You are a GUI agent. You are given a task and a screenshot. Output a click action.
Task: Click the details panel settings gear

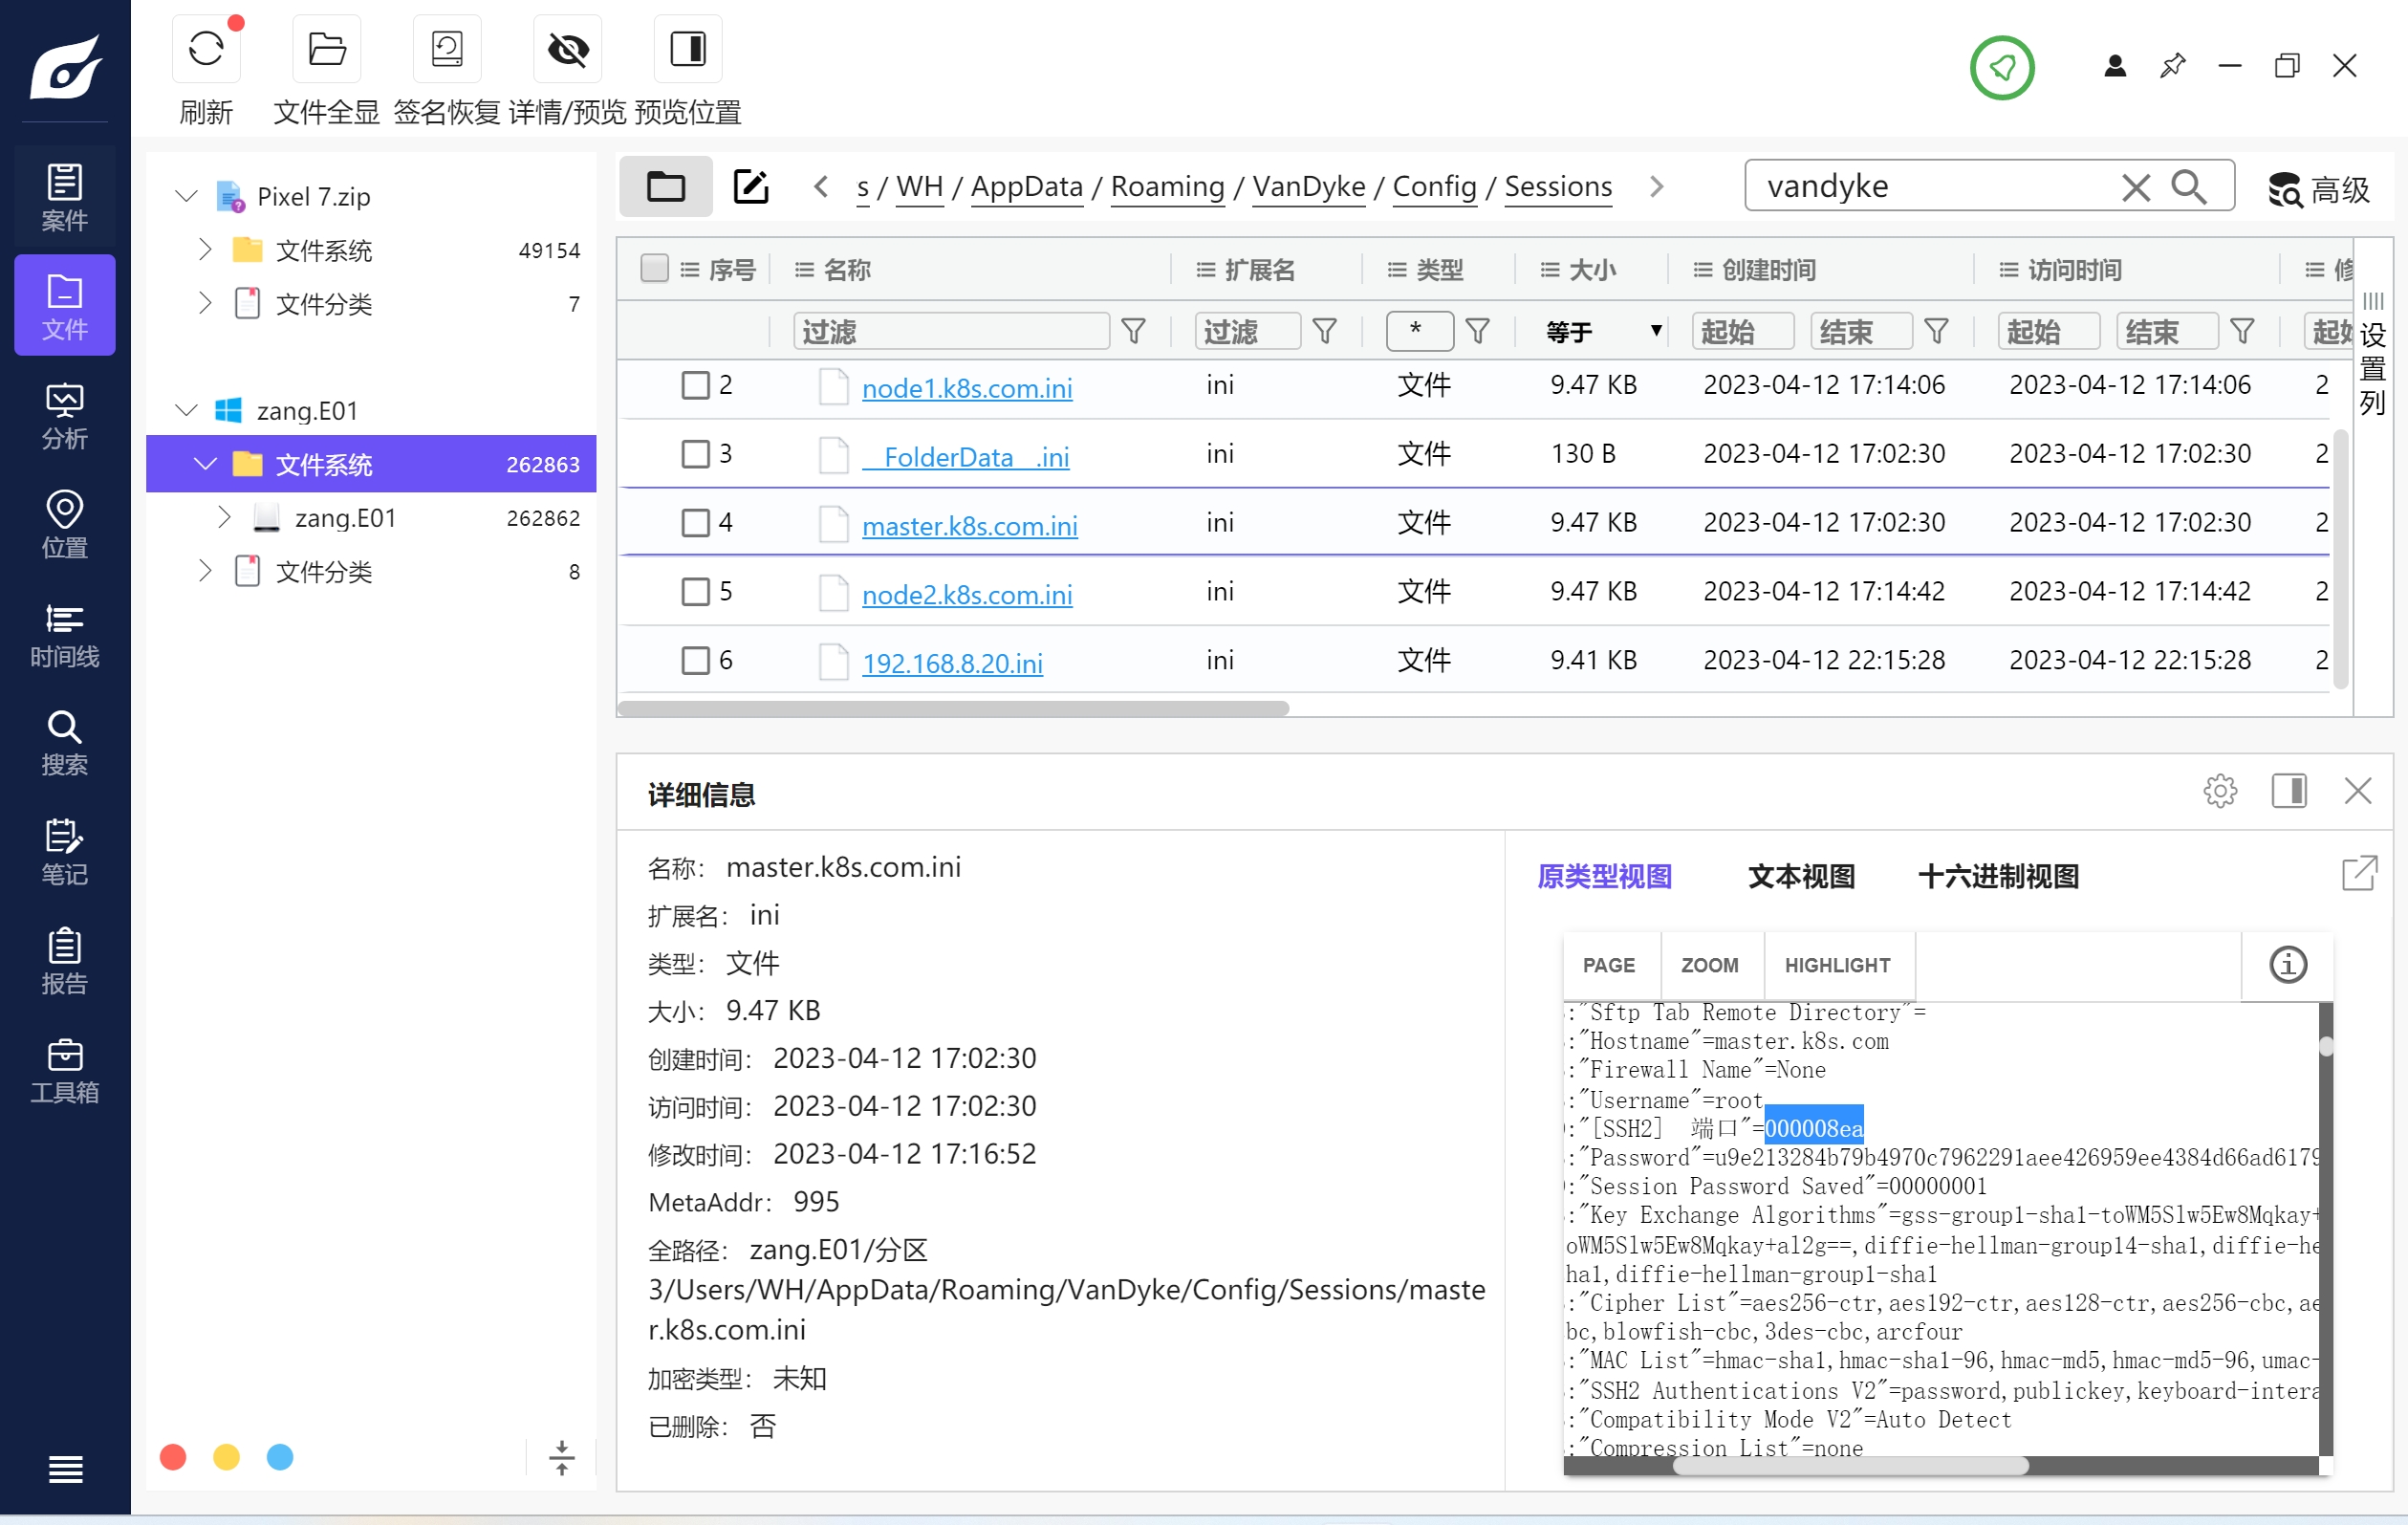pyautogui.click(x=2220, y=790)
